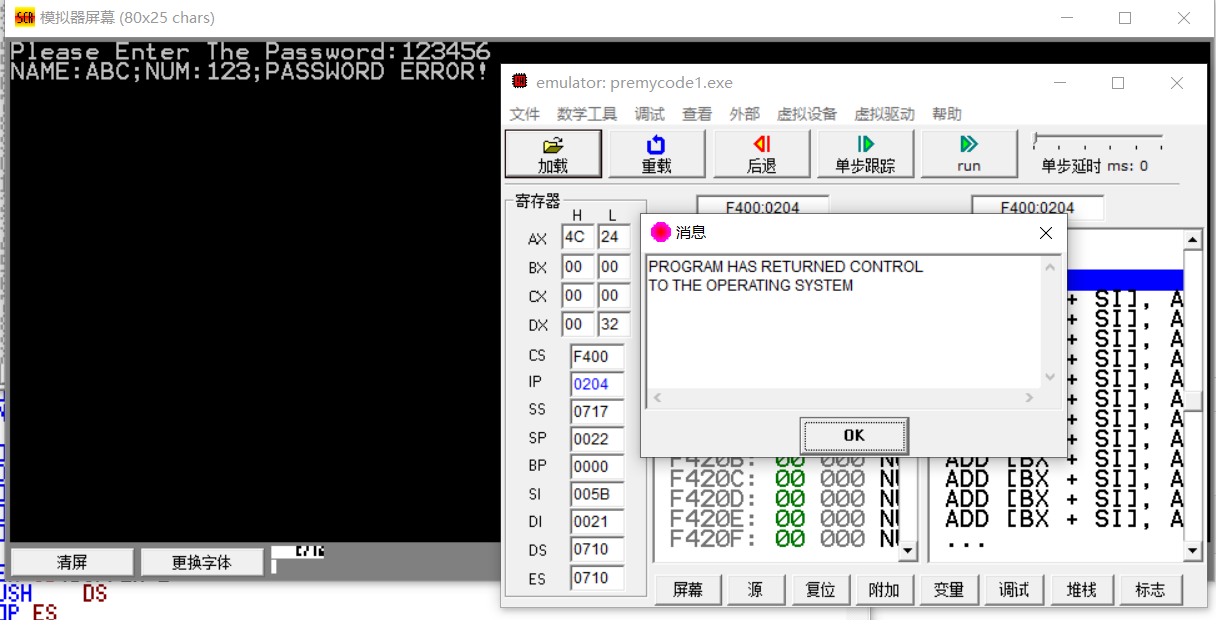Click the 模拟器屏幕 window title icon
1216x620 pixels.
tap(25, 17)
